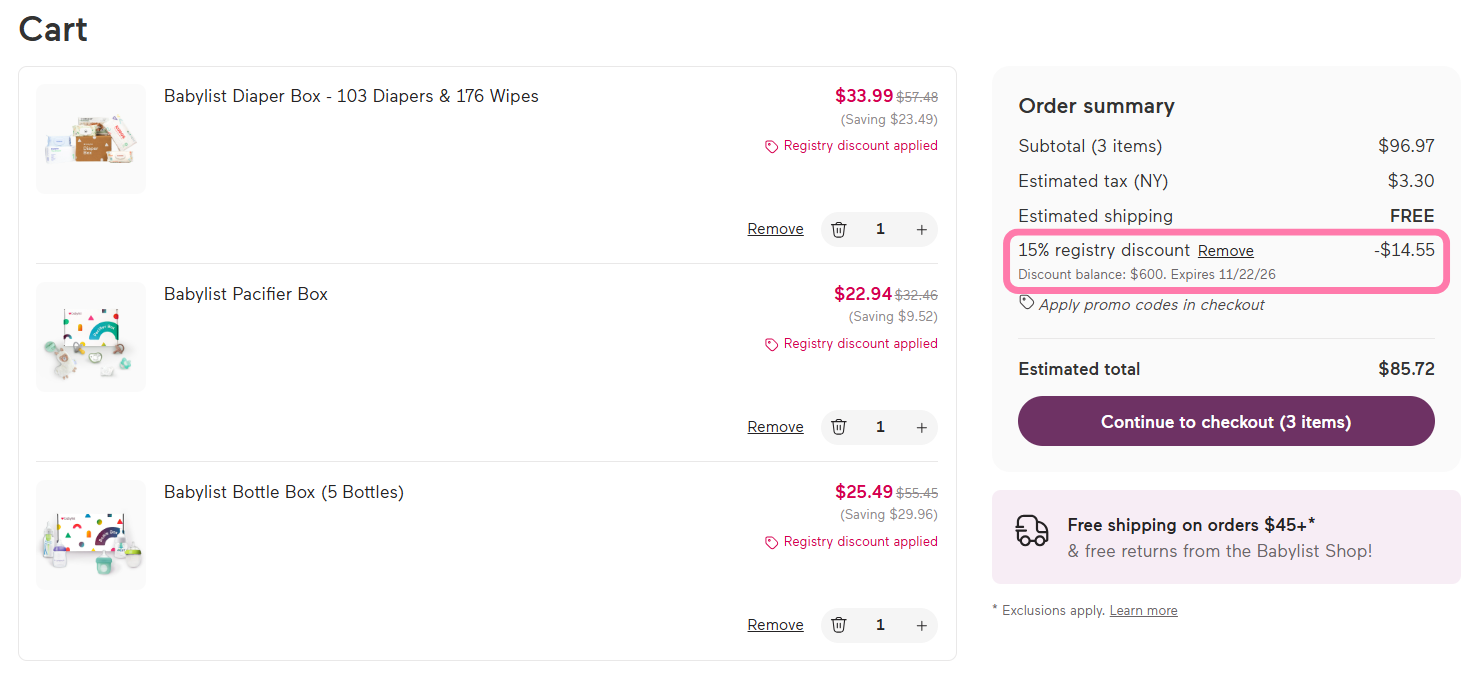Open the Babylist Bottle Box product thumbnail
The image size is (1477, 677).
(91, 535)
